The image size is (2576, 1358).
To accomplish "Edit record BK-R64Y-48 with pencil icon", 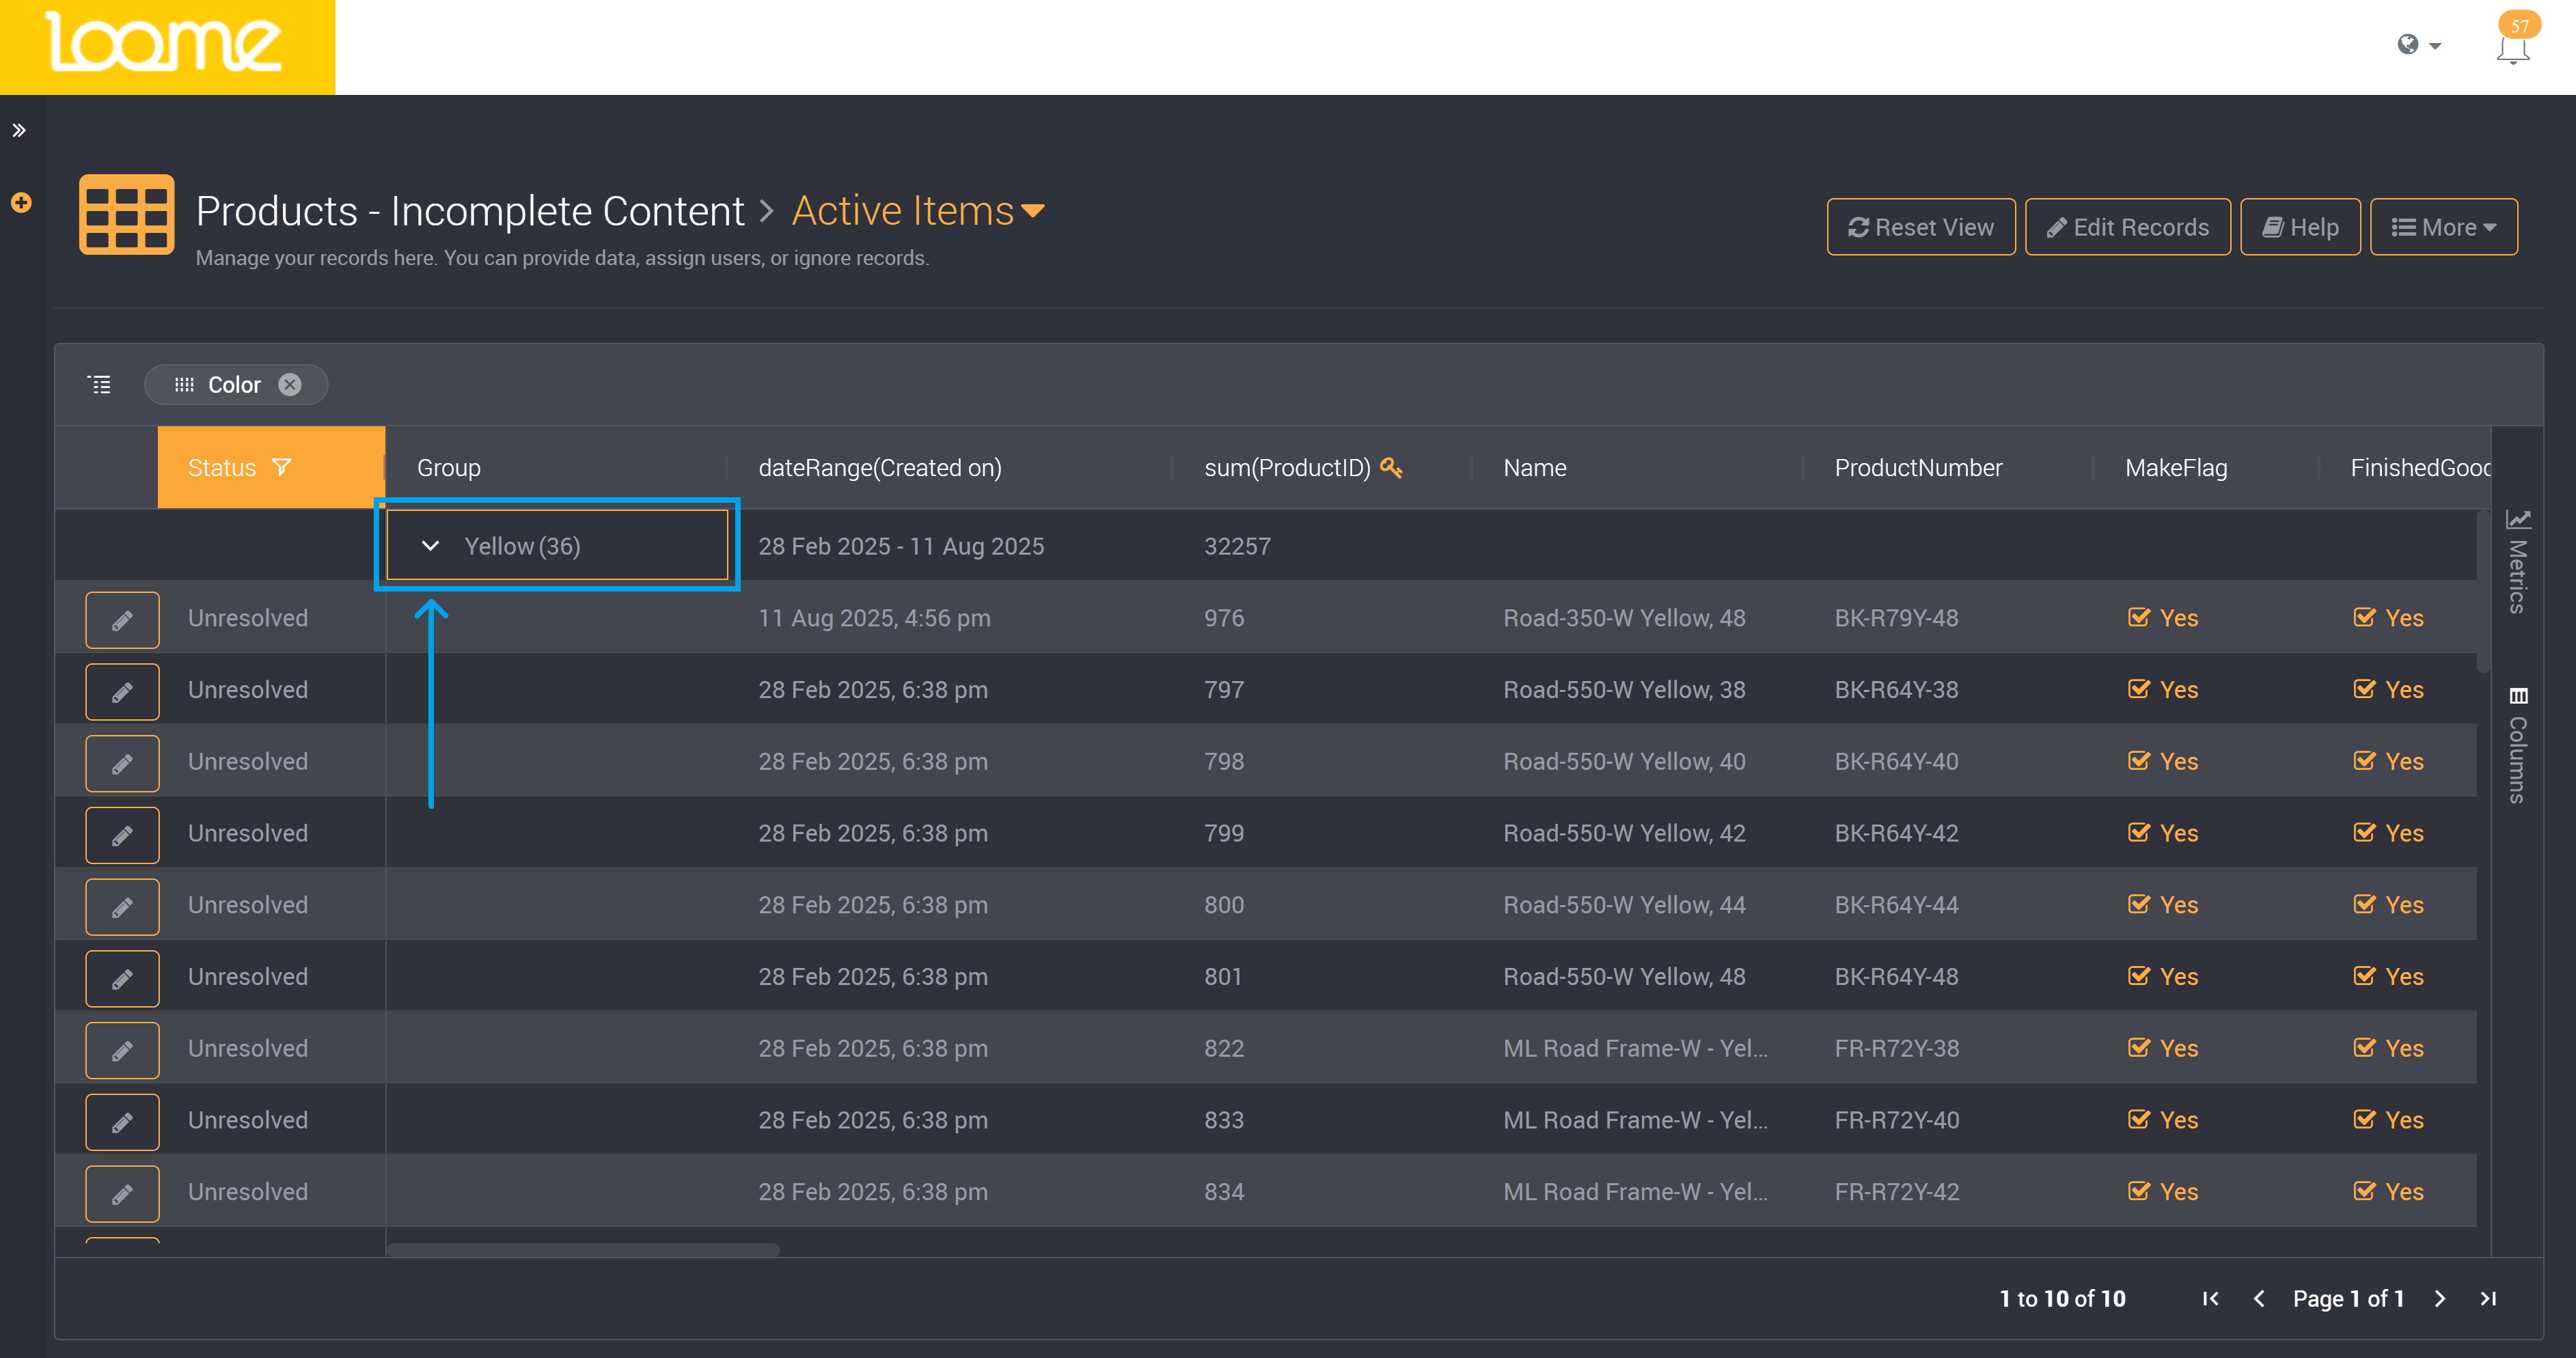I will point(122,979).
